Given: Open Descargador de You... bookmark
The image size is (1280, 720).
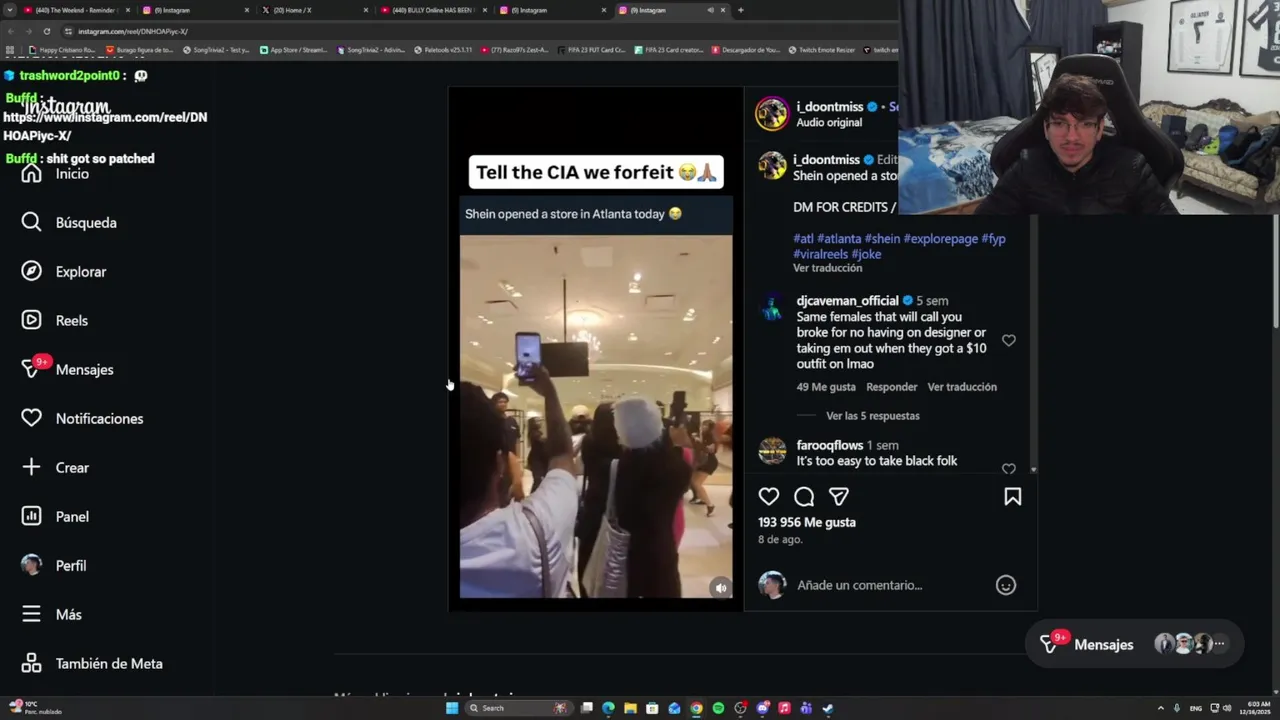Looking at the screenshot, I should 745,49.
